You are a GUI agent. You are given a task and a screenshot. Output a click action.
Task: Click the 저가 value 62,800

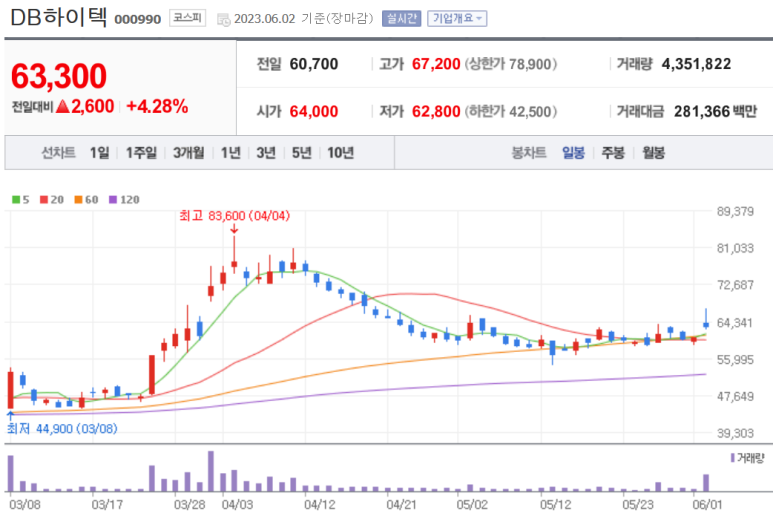436,111
